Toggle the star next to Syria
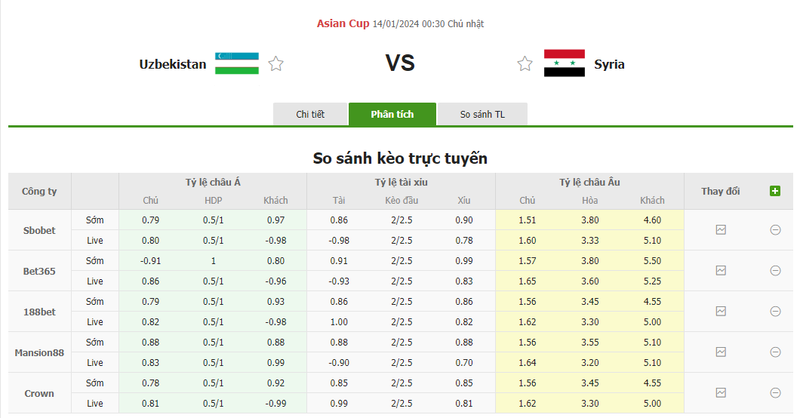800x418 pixels. tap(525, 64)
